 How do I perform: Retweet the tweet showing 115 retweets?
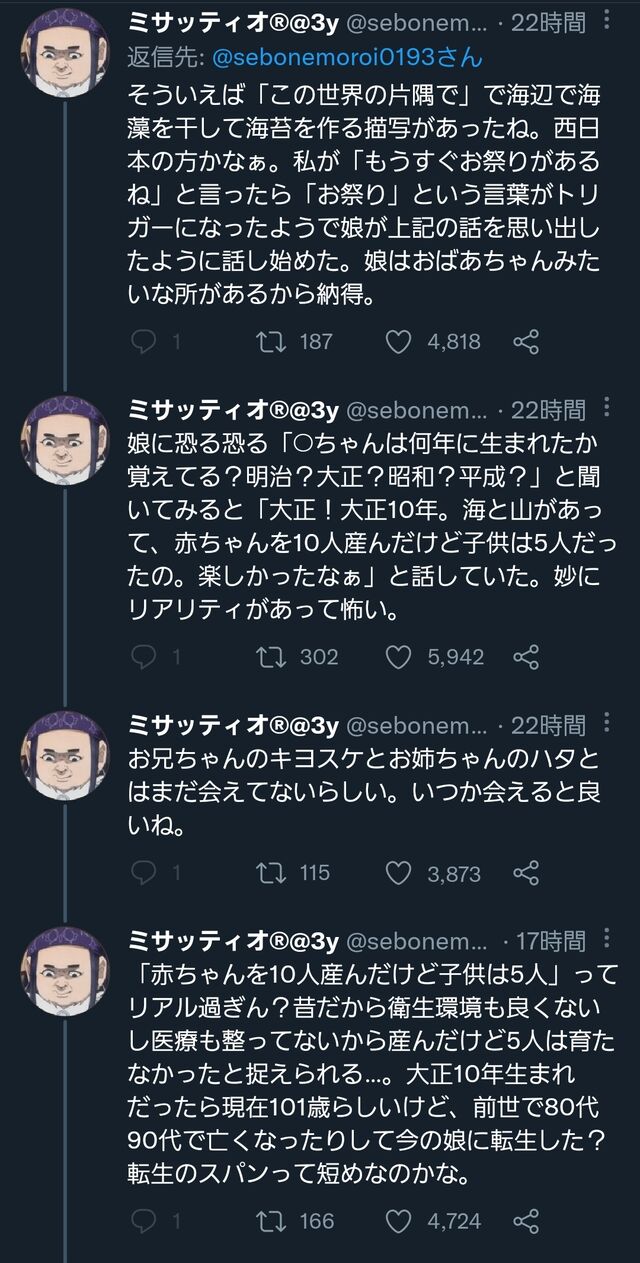click(268, 873)
